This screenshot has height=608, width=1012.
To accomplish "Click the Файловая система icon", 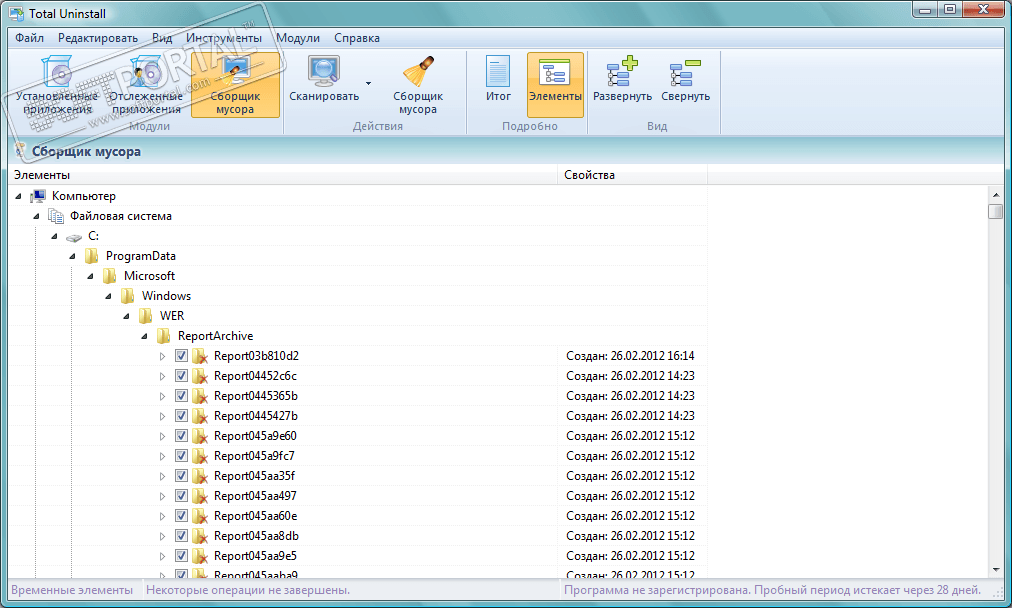I will pyautogui.click(x=56, y=216).
